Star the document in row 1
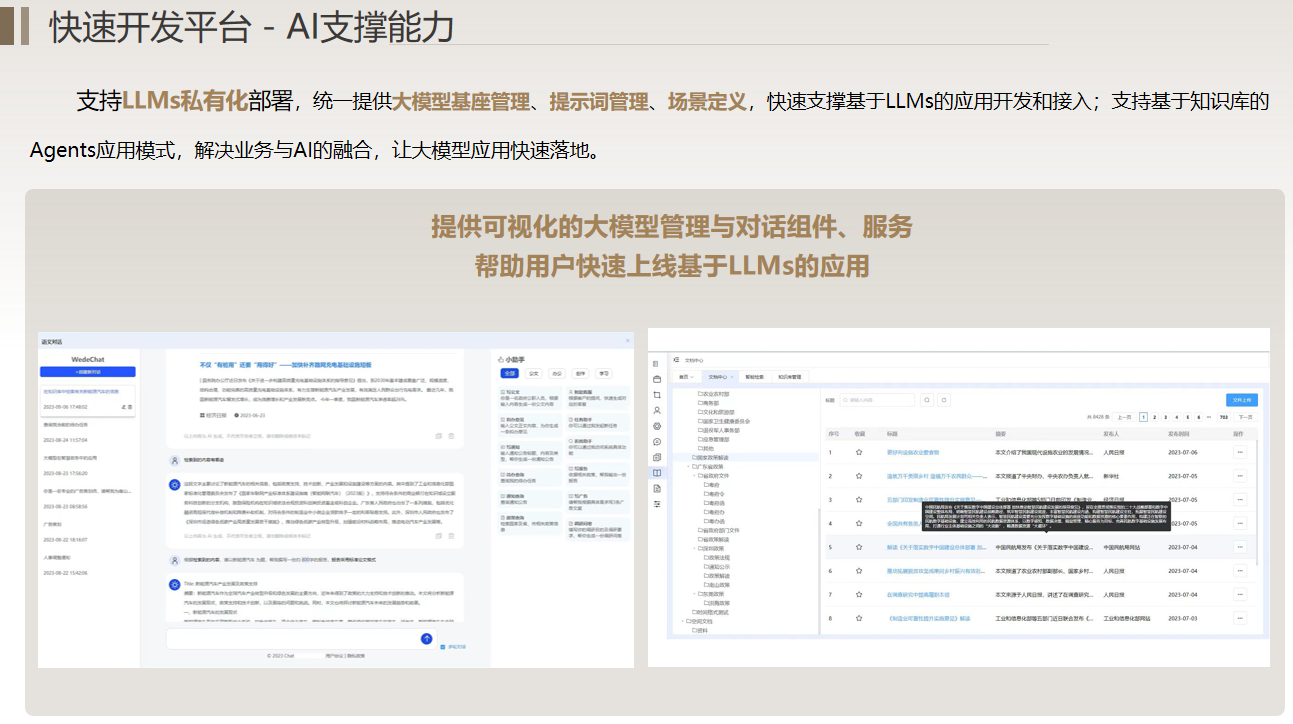Image resolution: width=1293 pixels, height=724 pixels. click(x=858, y=452)
